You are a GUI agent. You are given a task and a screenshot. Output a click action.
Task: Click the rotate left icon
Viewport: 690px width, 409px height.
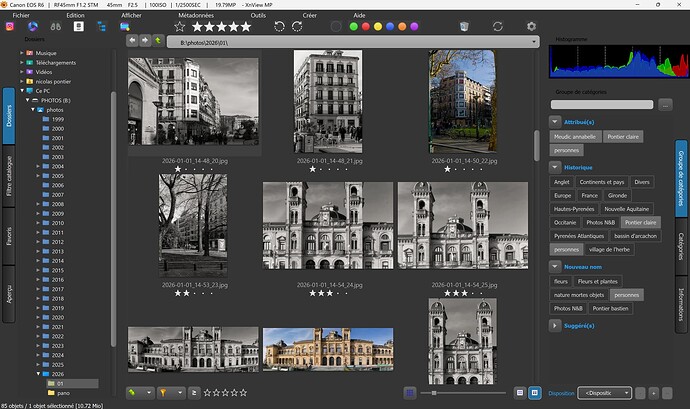[279, 26]
